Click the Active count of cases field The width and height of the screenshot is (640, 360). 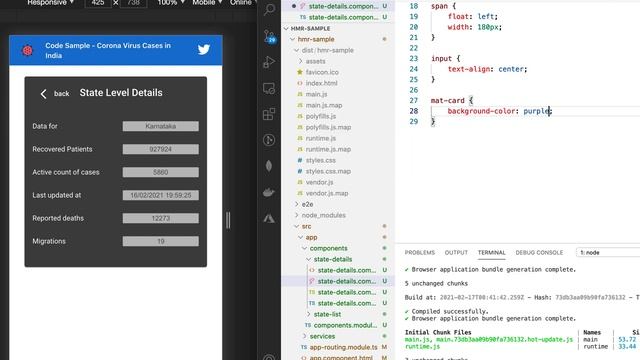click(x=160, y=172)
